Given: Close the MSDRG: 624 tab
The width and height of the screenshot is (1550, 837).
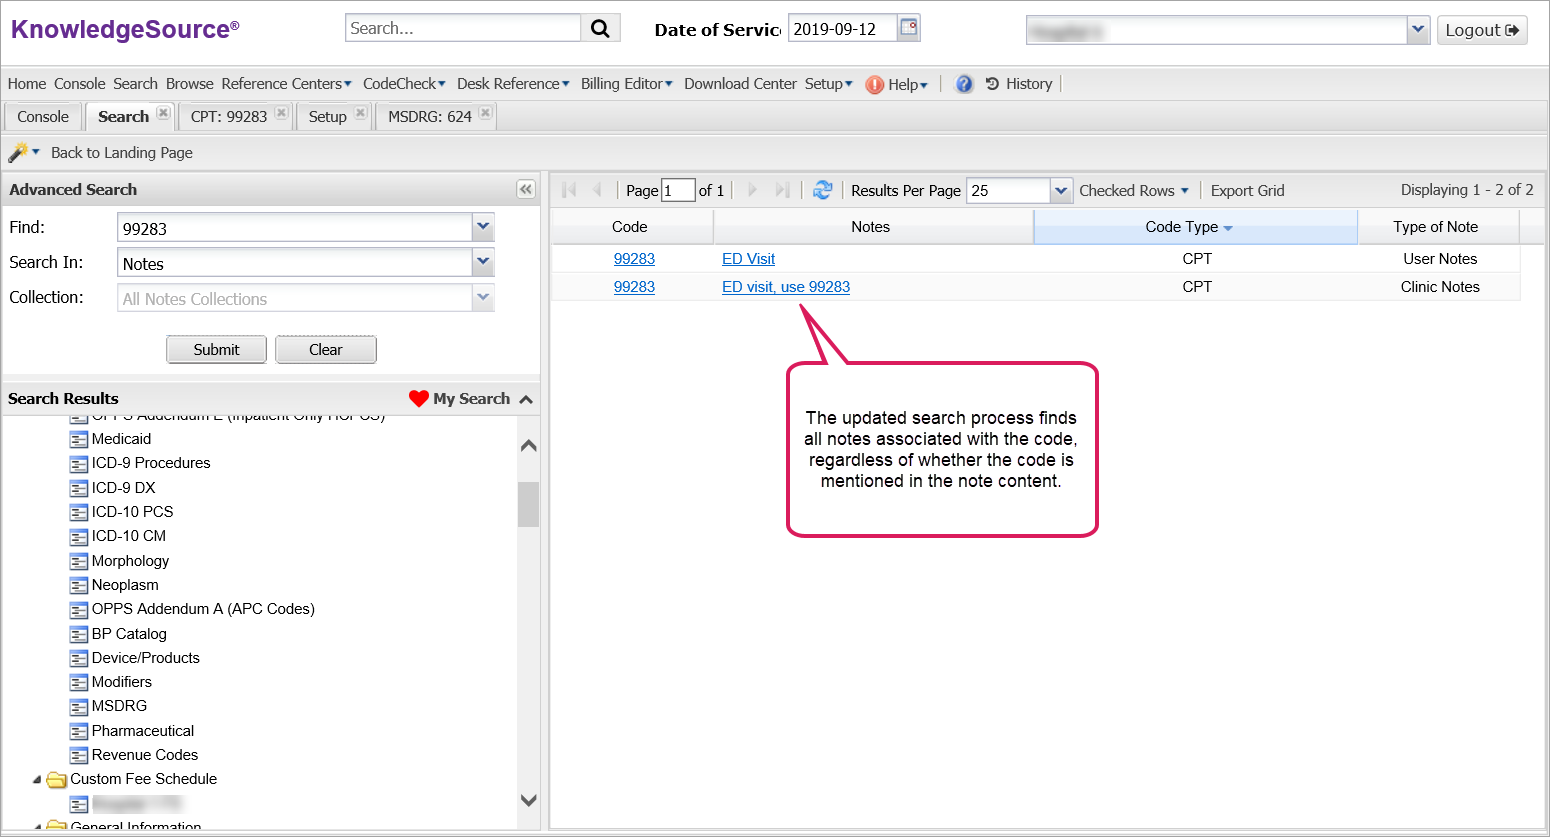Looking at the screenshot, I should [x=485, y=113].
